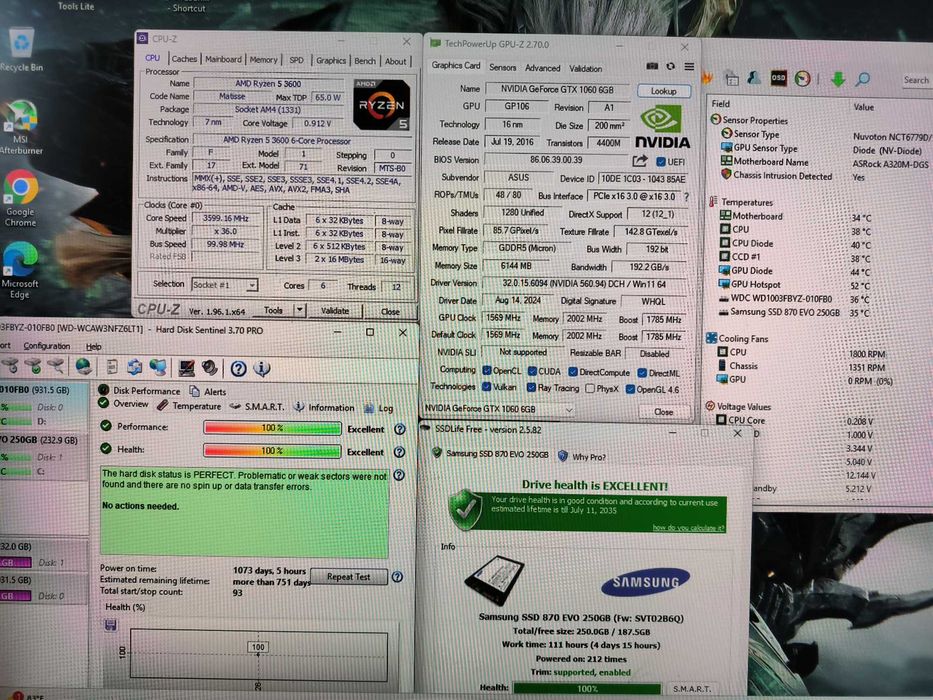Click the GPU-Z screenshot camera icon
Image resolution: width=933 pixels, height=700 pixels.
pyautogui.click(x=652, y=66)
